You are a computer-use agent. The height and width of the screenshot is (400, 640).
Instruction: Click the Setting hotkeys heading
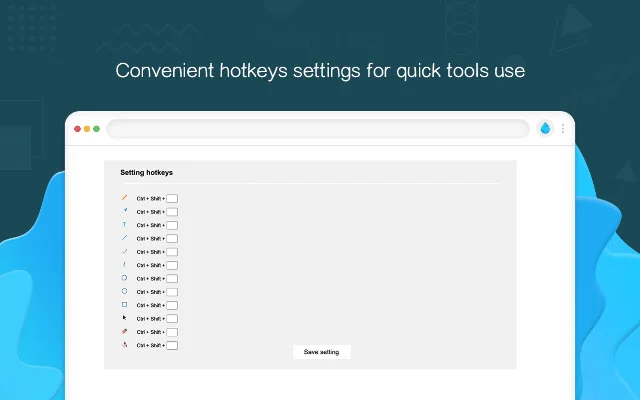147,173
